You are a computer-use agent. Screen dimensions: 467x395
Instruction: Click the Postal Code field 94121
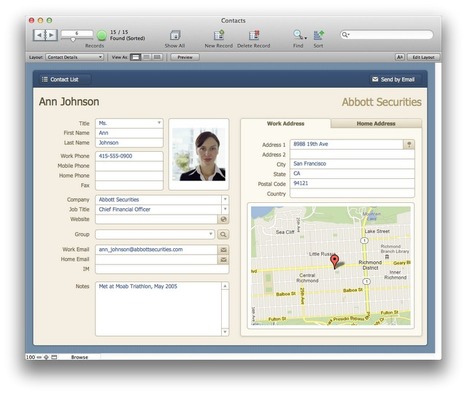pos(352,183)
